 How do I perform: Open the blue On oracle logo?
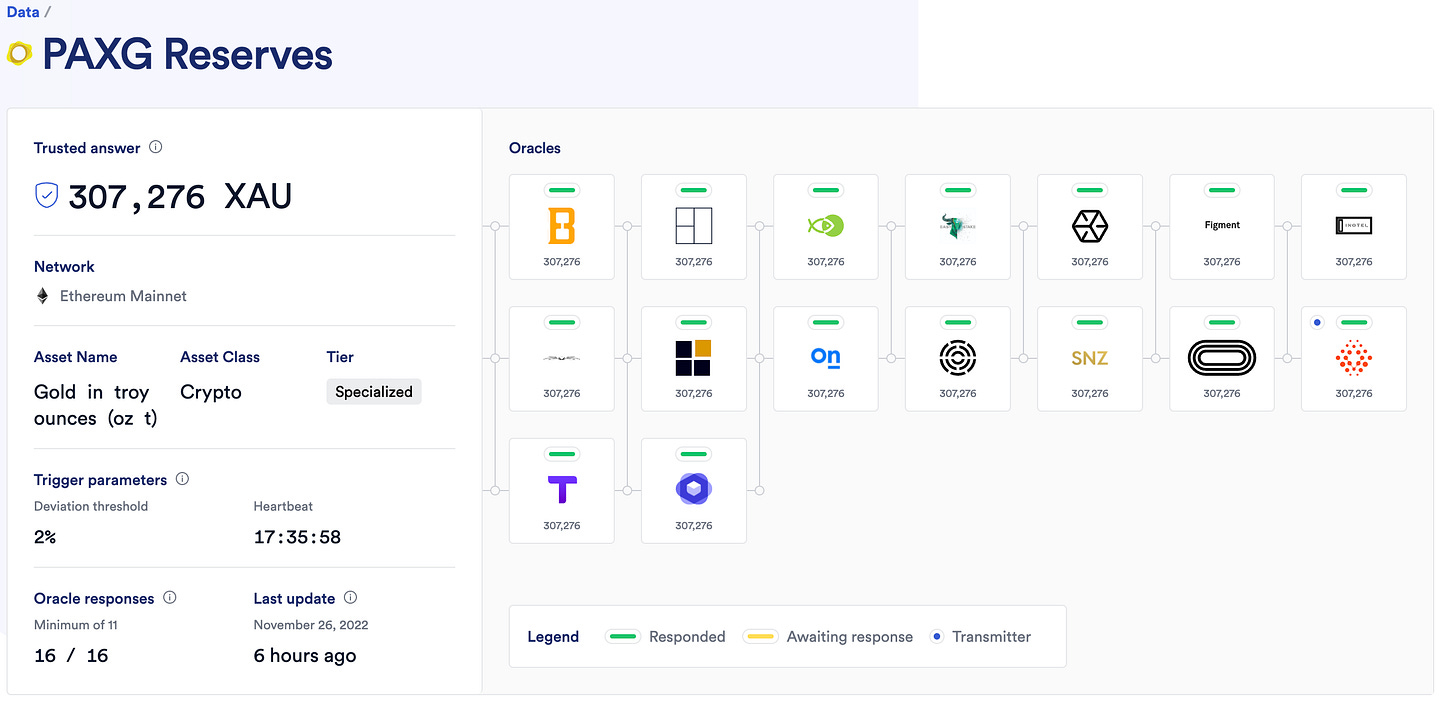coord(826,358)
